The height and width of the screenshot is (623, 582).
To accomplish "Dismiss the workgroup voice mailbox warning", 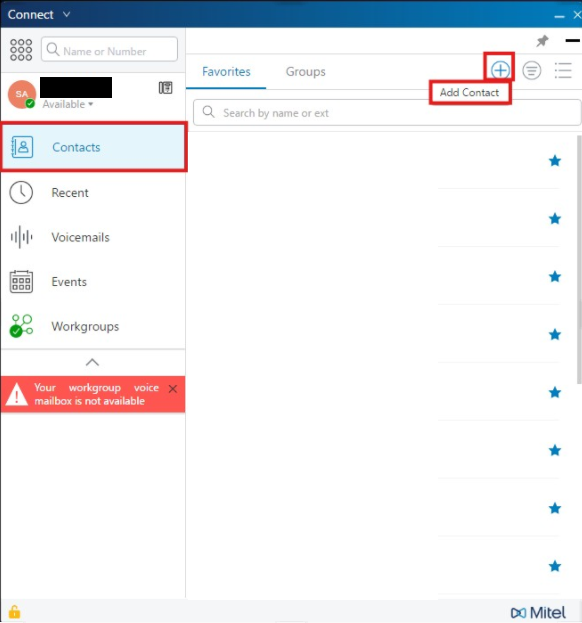I will [172, 389].
